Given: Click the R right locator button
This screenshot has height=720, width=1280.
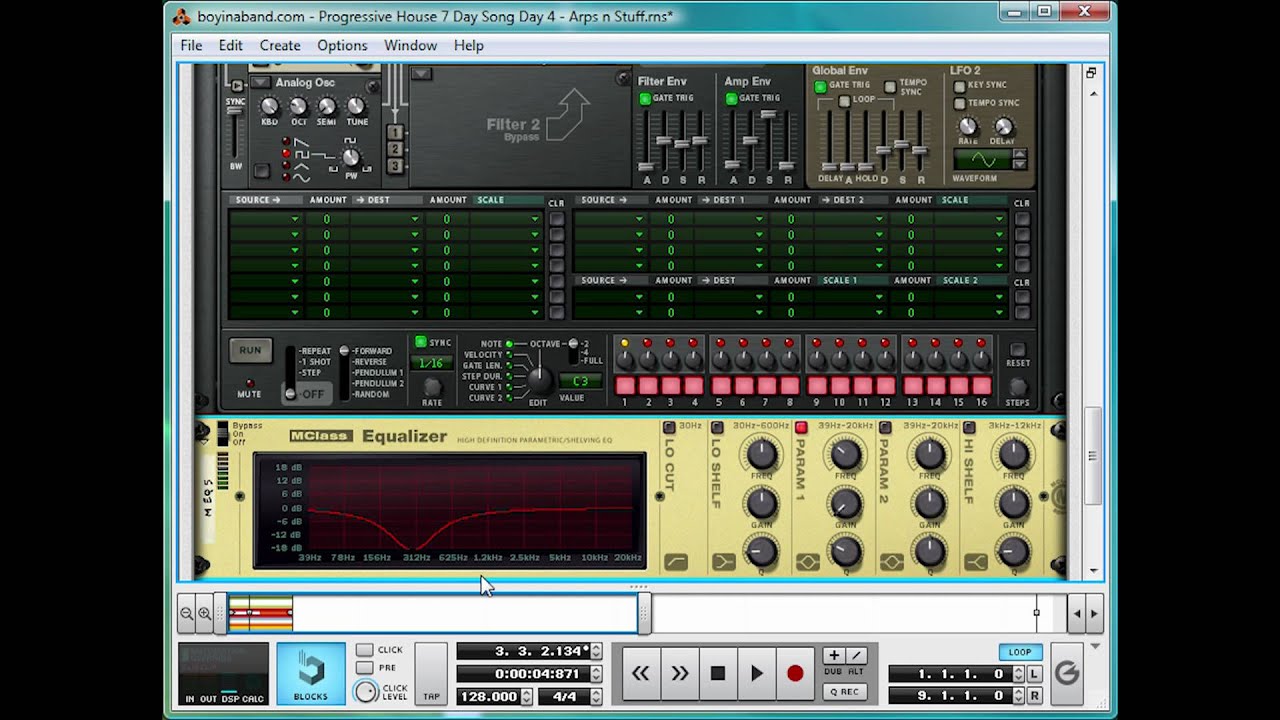Looking at the screenshot, I should (1034, 695).
